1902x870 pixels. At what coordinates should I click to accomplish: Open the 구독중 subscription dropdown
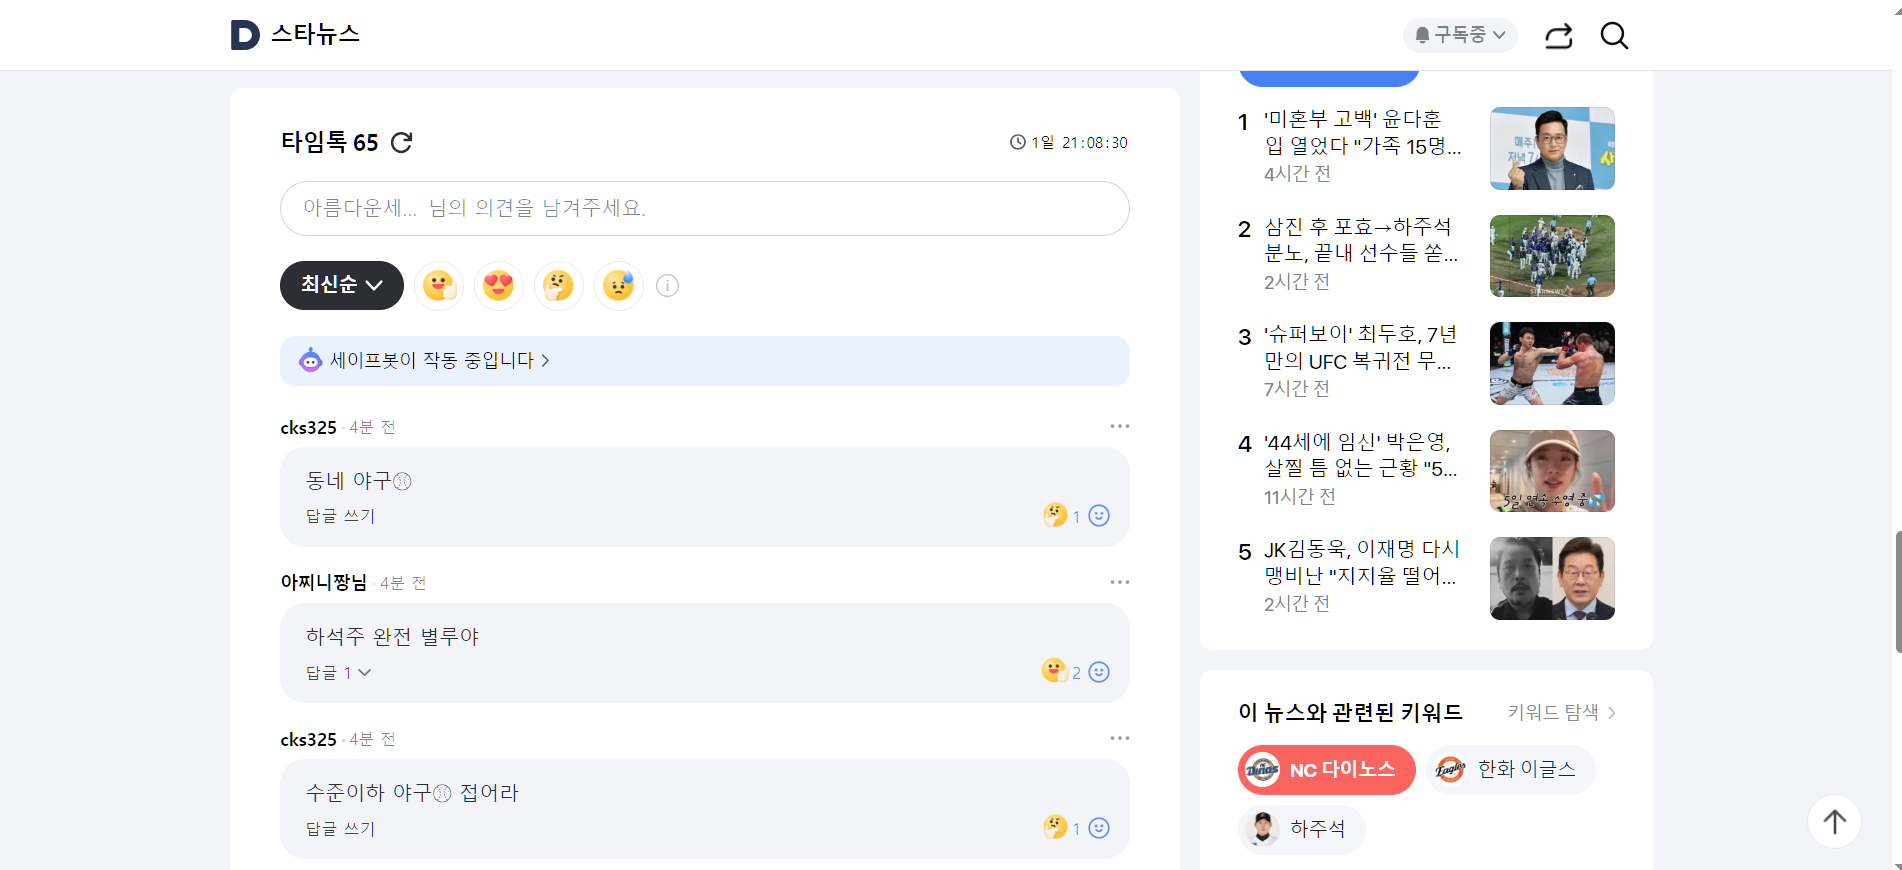coord(1460,35)
